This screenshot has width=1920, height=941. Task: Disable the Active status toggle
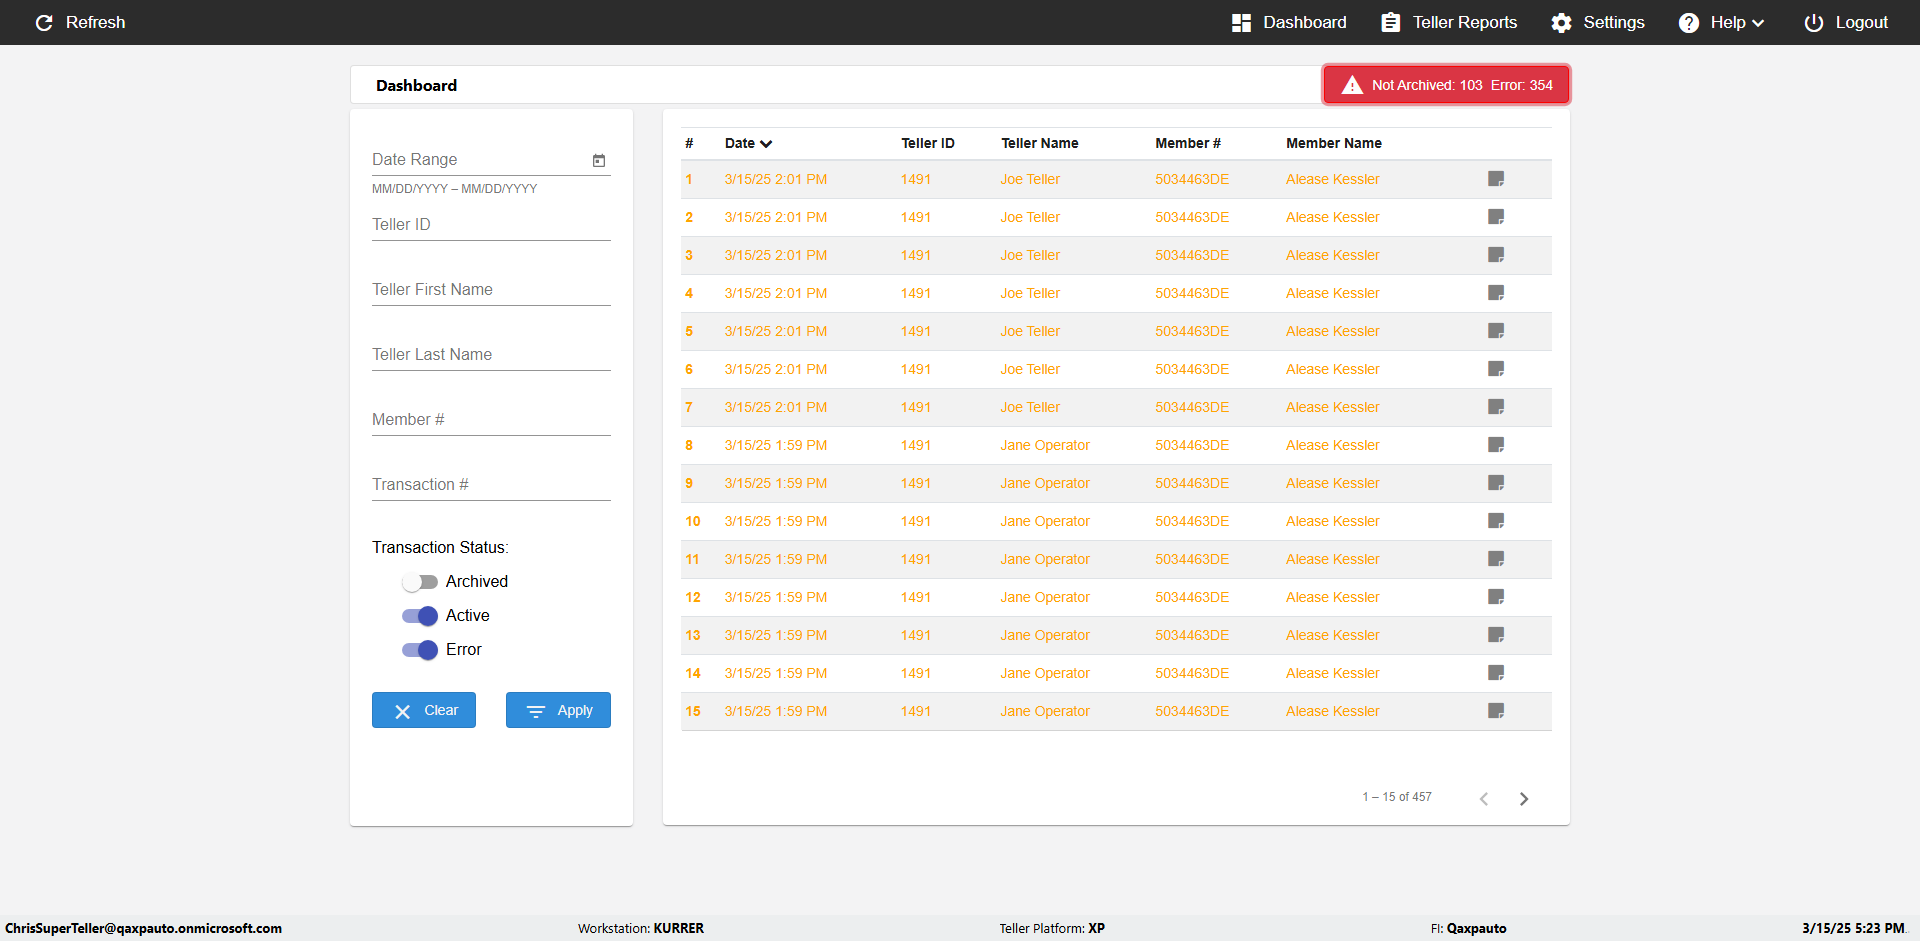pos(420,616)
